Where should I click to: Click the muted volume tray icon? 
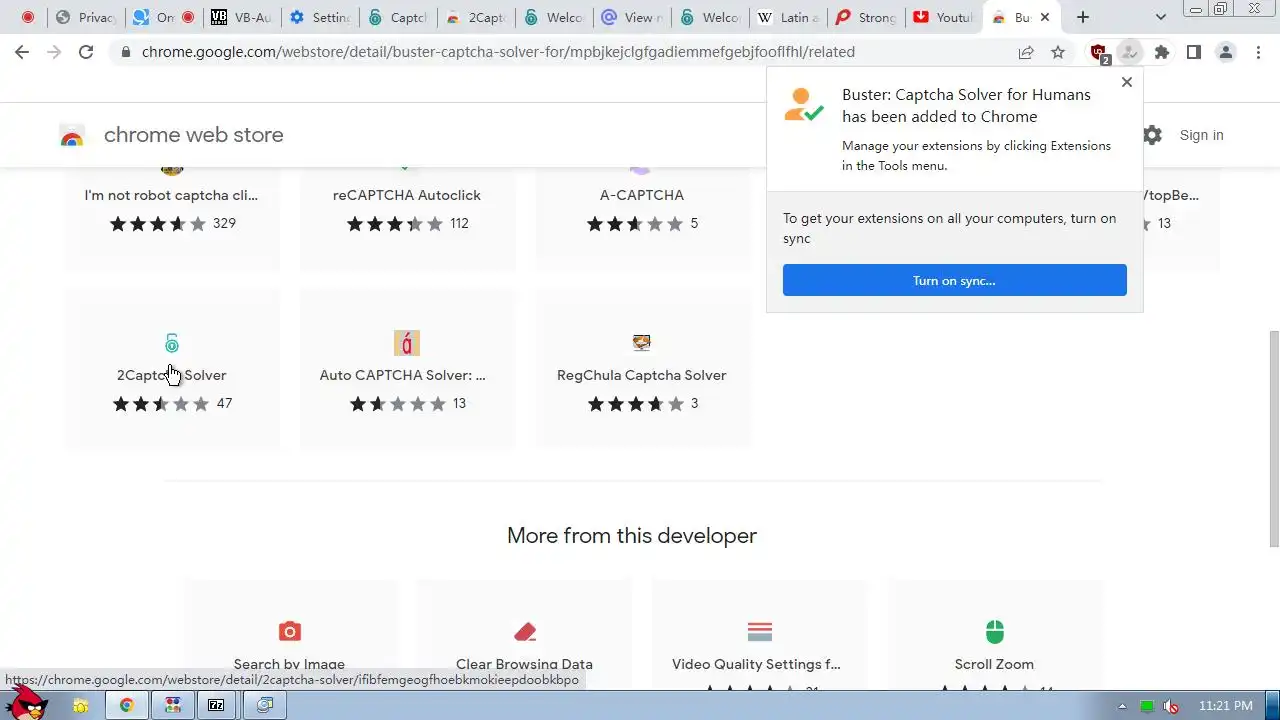1171,706
